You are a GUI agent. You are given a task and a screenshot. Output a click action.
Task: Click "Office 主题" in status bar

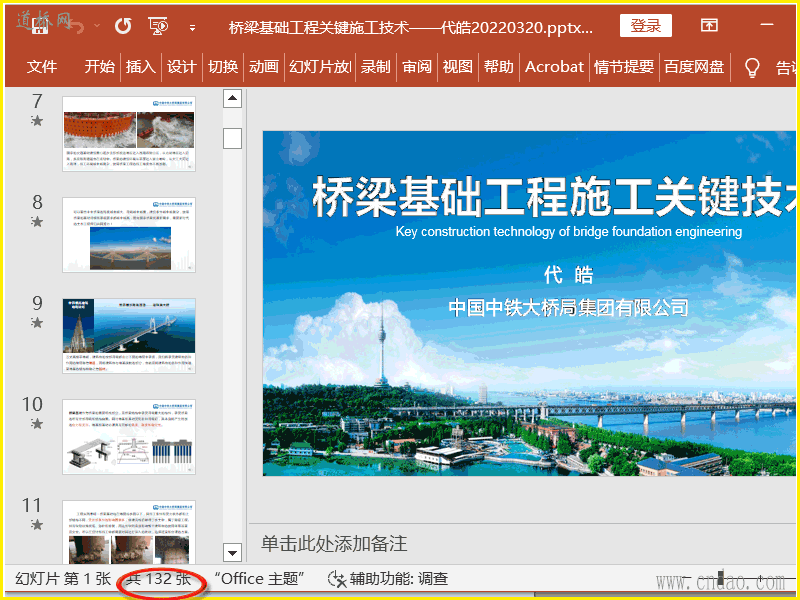coord(259,579)
